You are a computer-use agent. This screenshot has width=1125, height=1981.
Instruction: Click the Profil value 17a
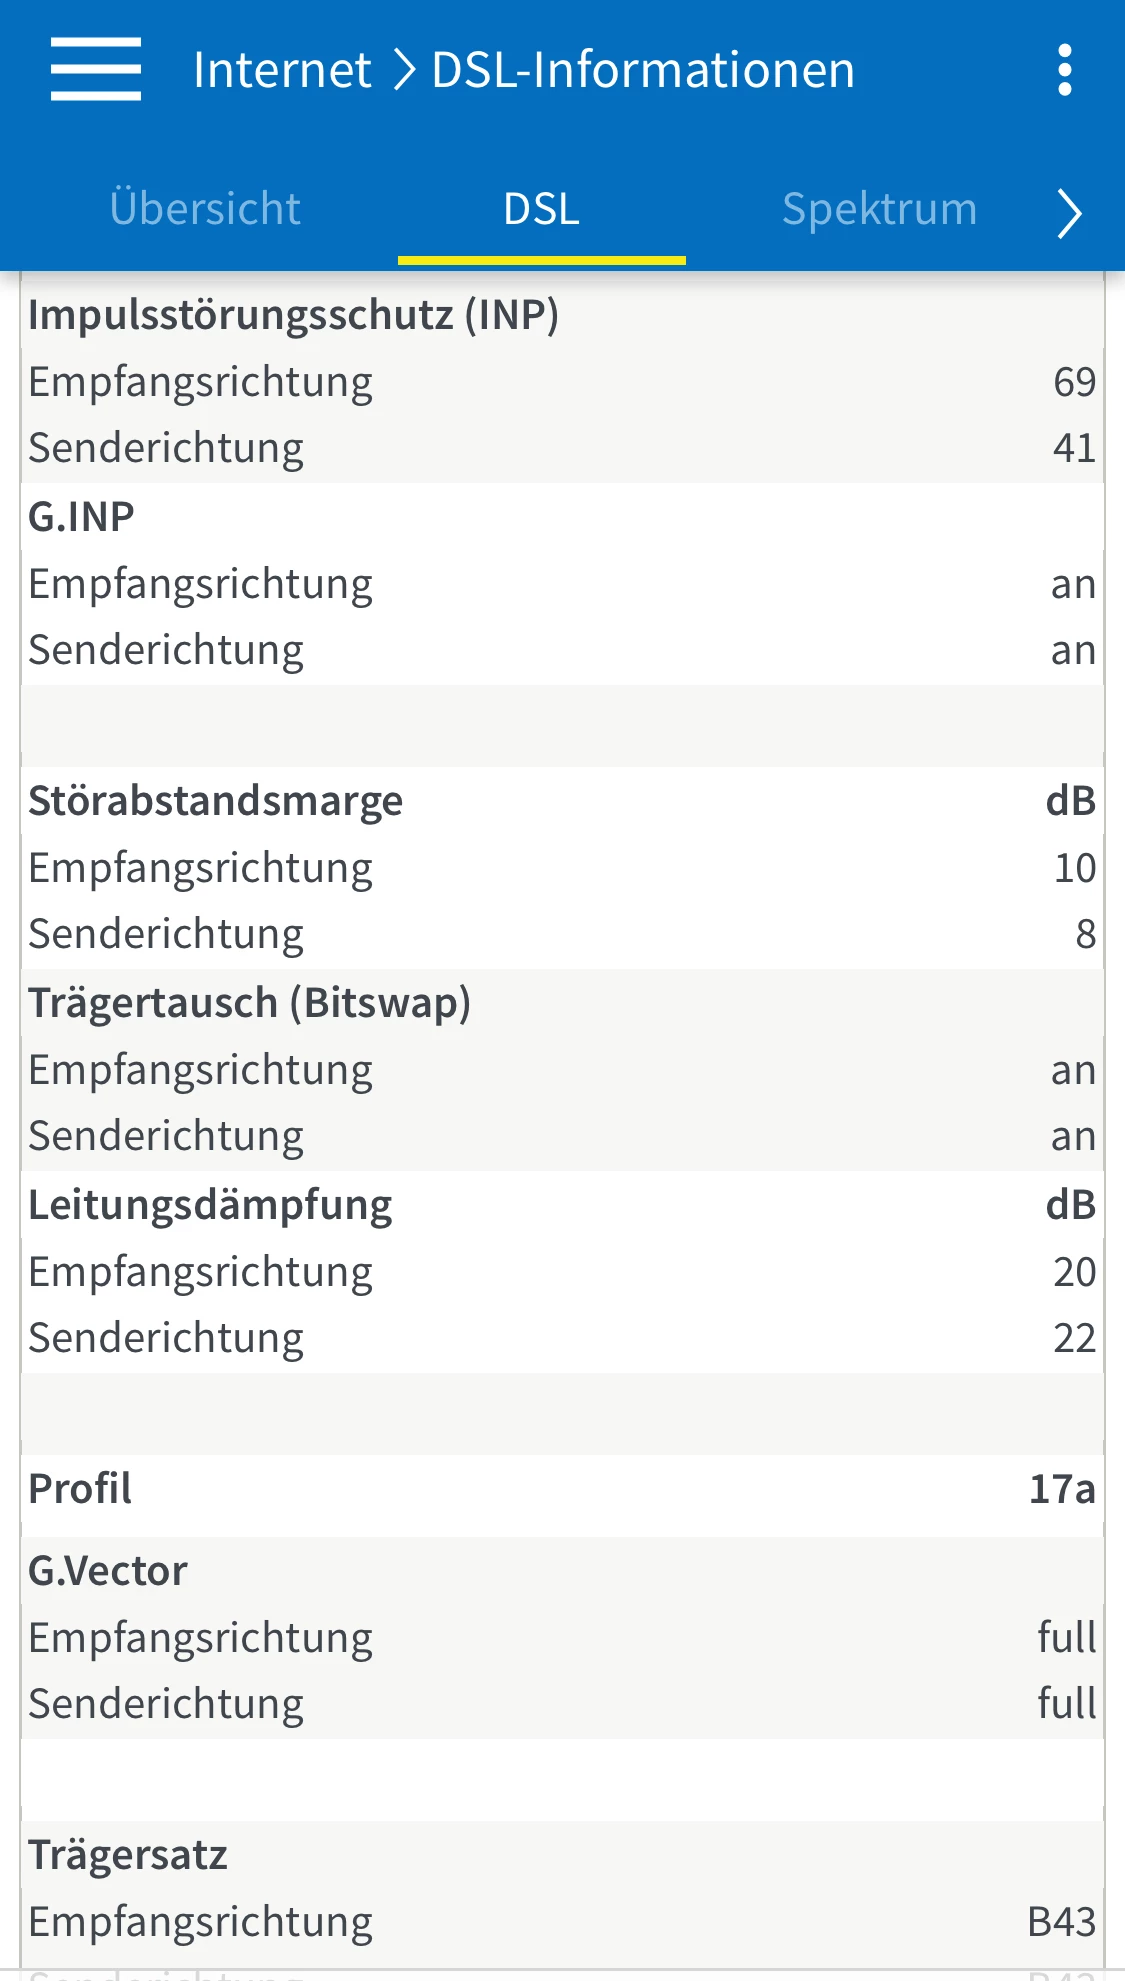[x=1062, y=1489]
